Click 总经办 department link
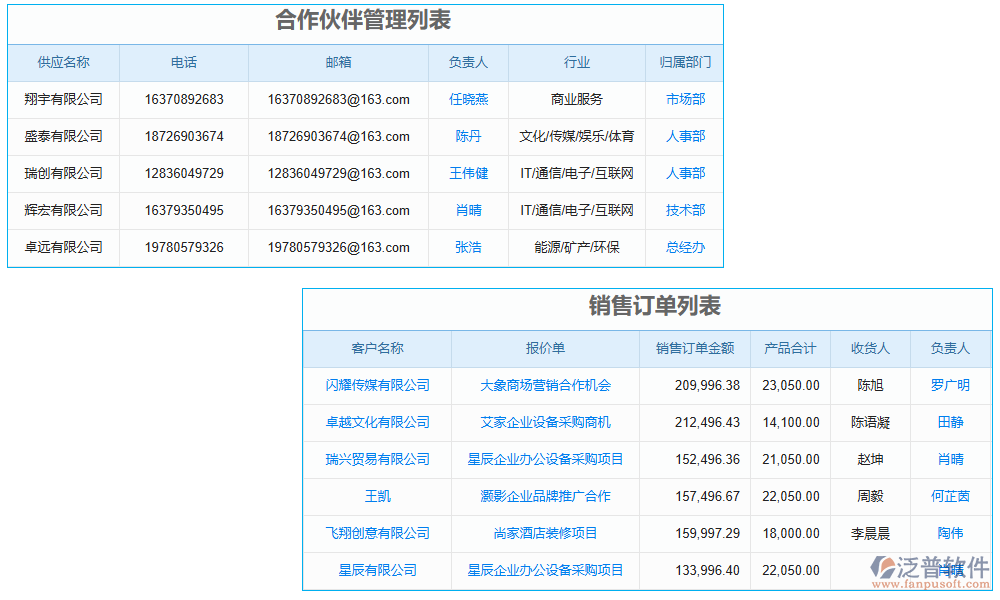Screen dimensions: 1000x600 point(685,247)
